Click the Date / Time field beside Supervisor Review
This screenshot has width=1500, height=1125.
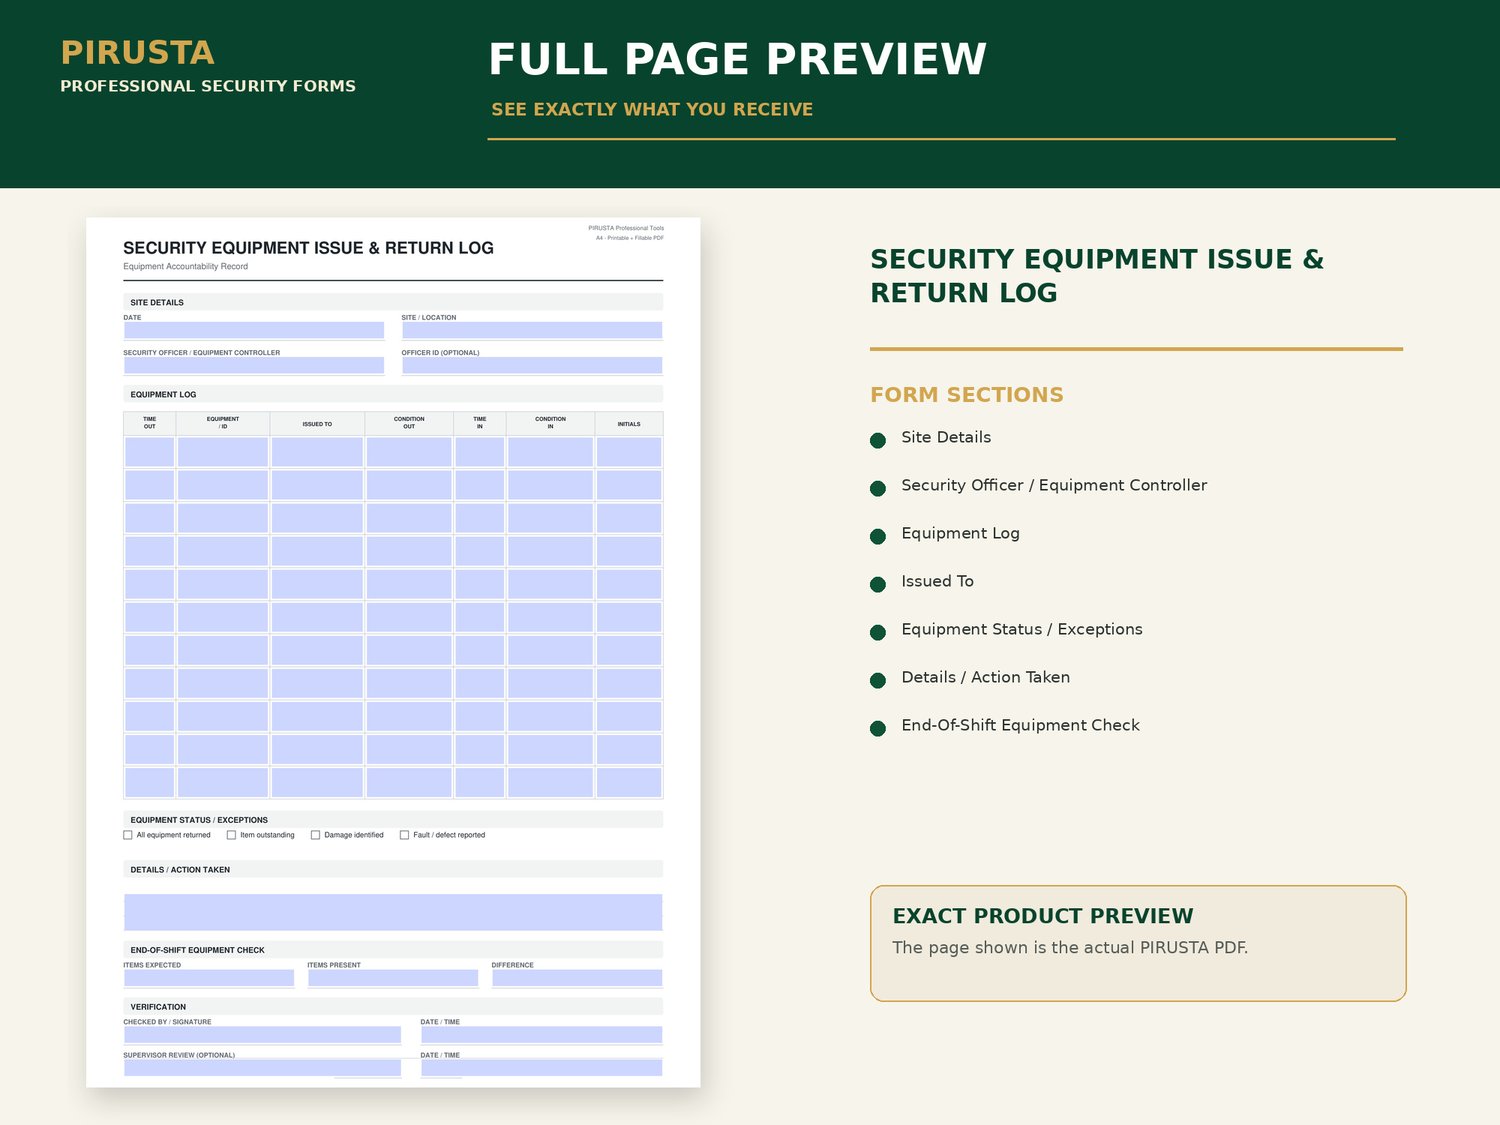(x=541, y=1068)
